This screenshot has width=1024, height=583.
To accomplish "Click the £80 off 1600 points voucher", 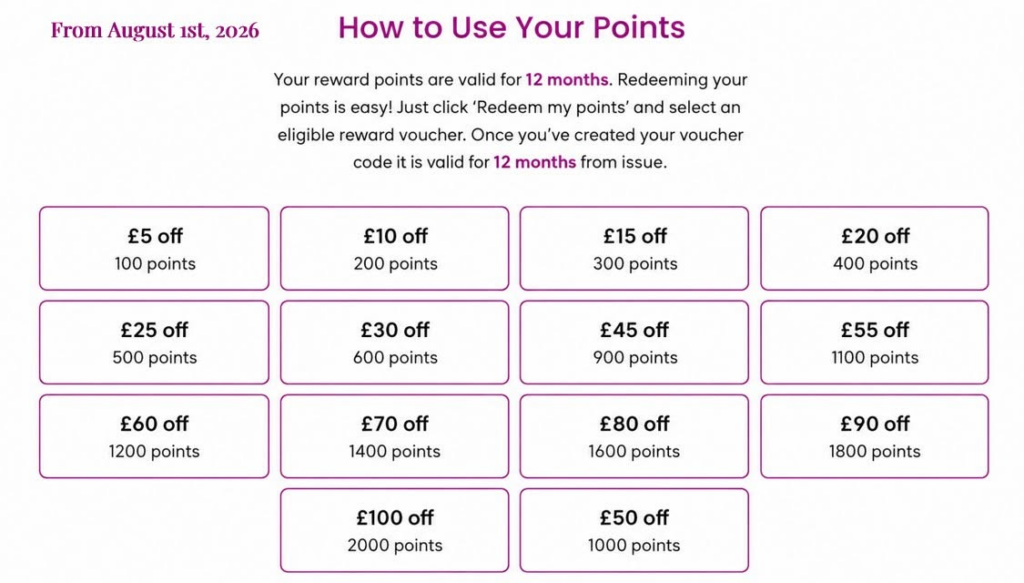I will tap(634, 436).
